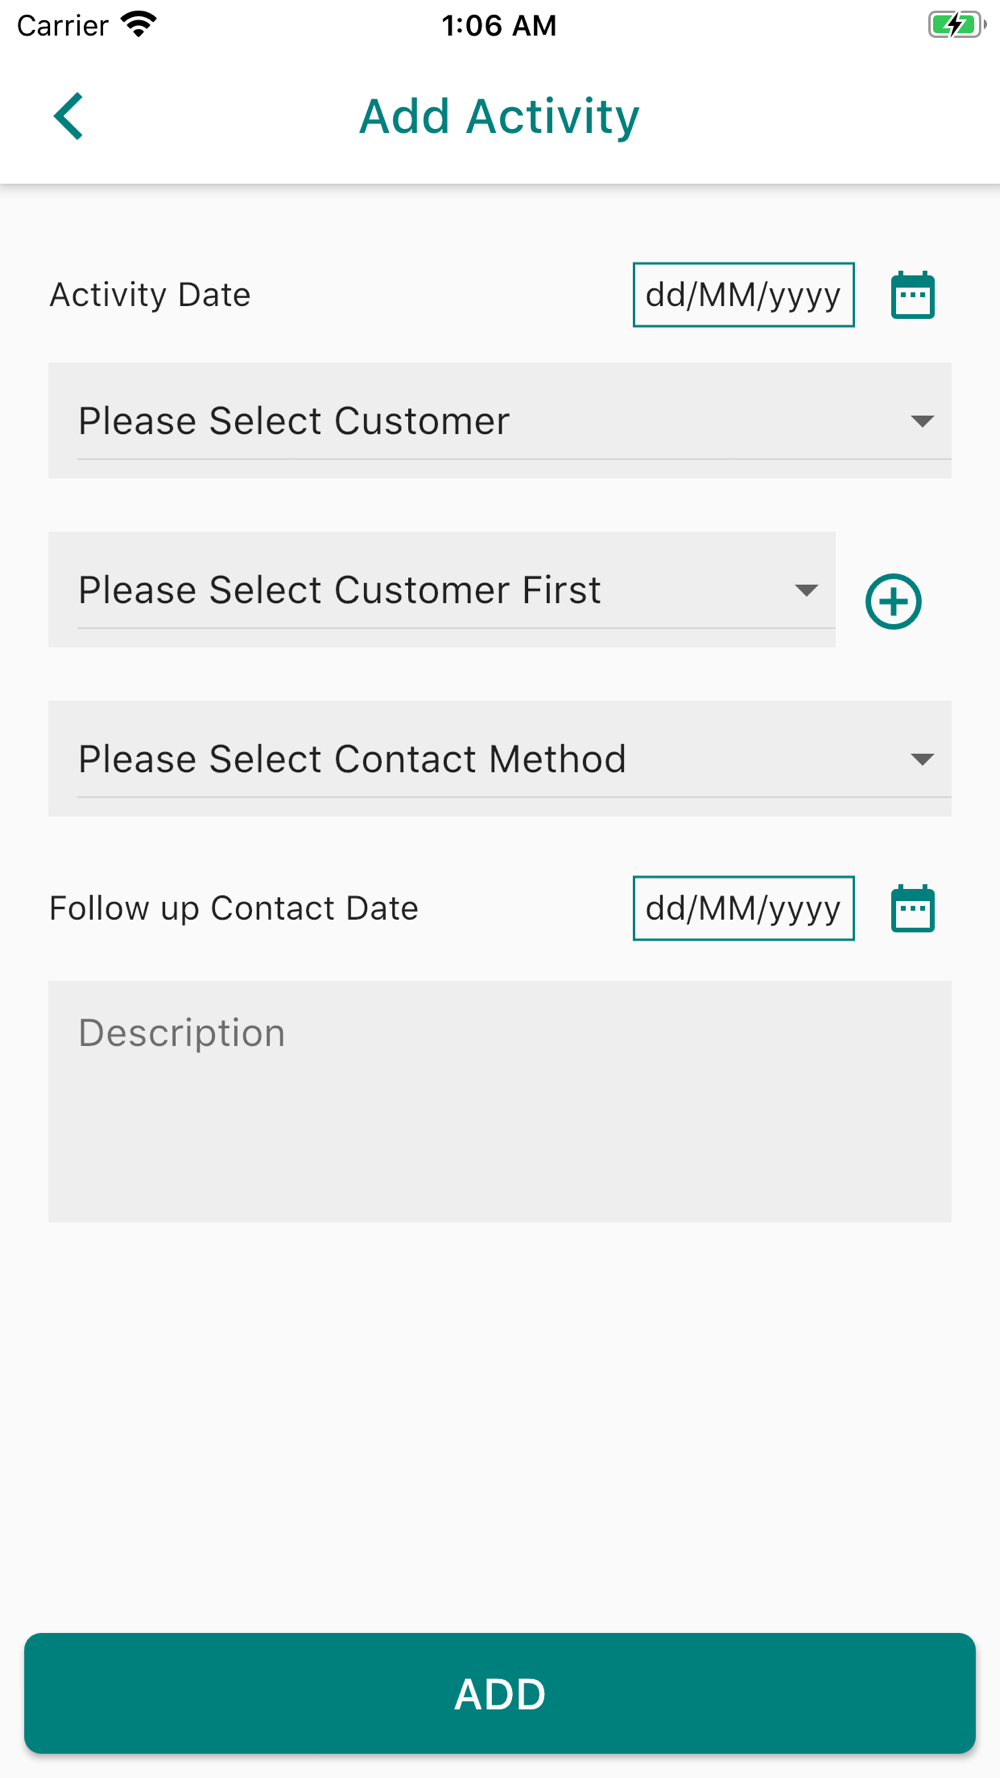
Task: Tap the battery charging icon
Action: [955, 25]
